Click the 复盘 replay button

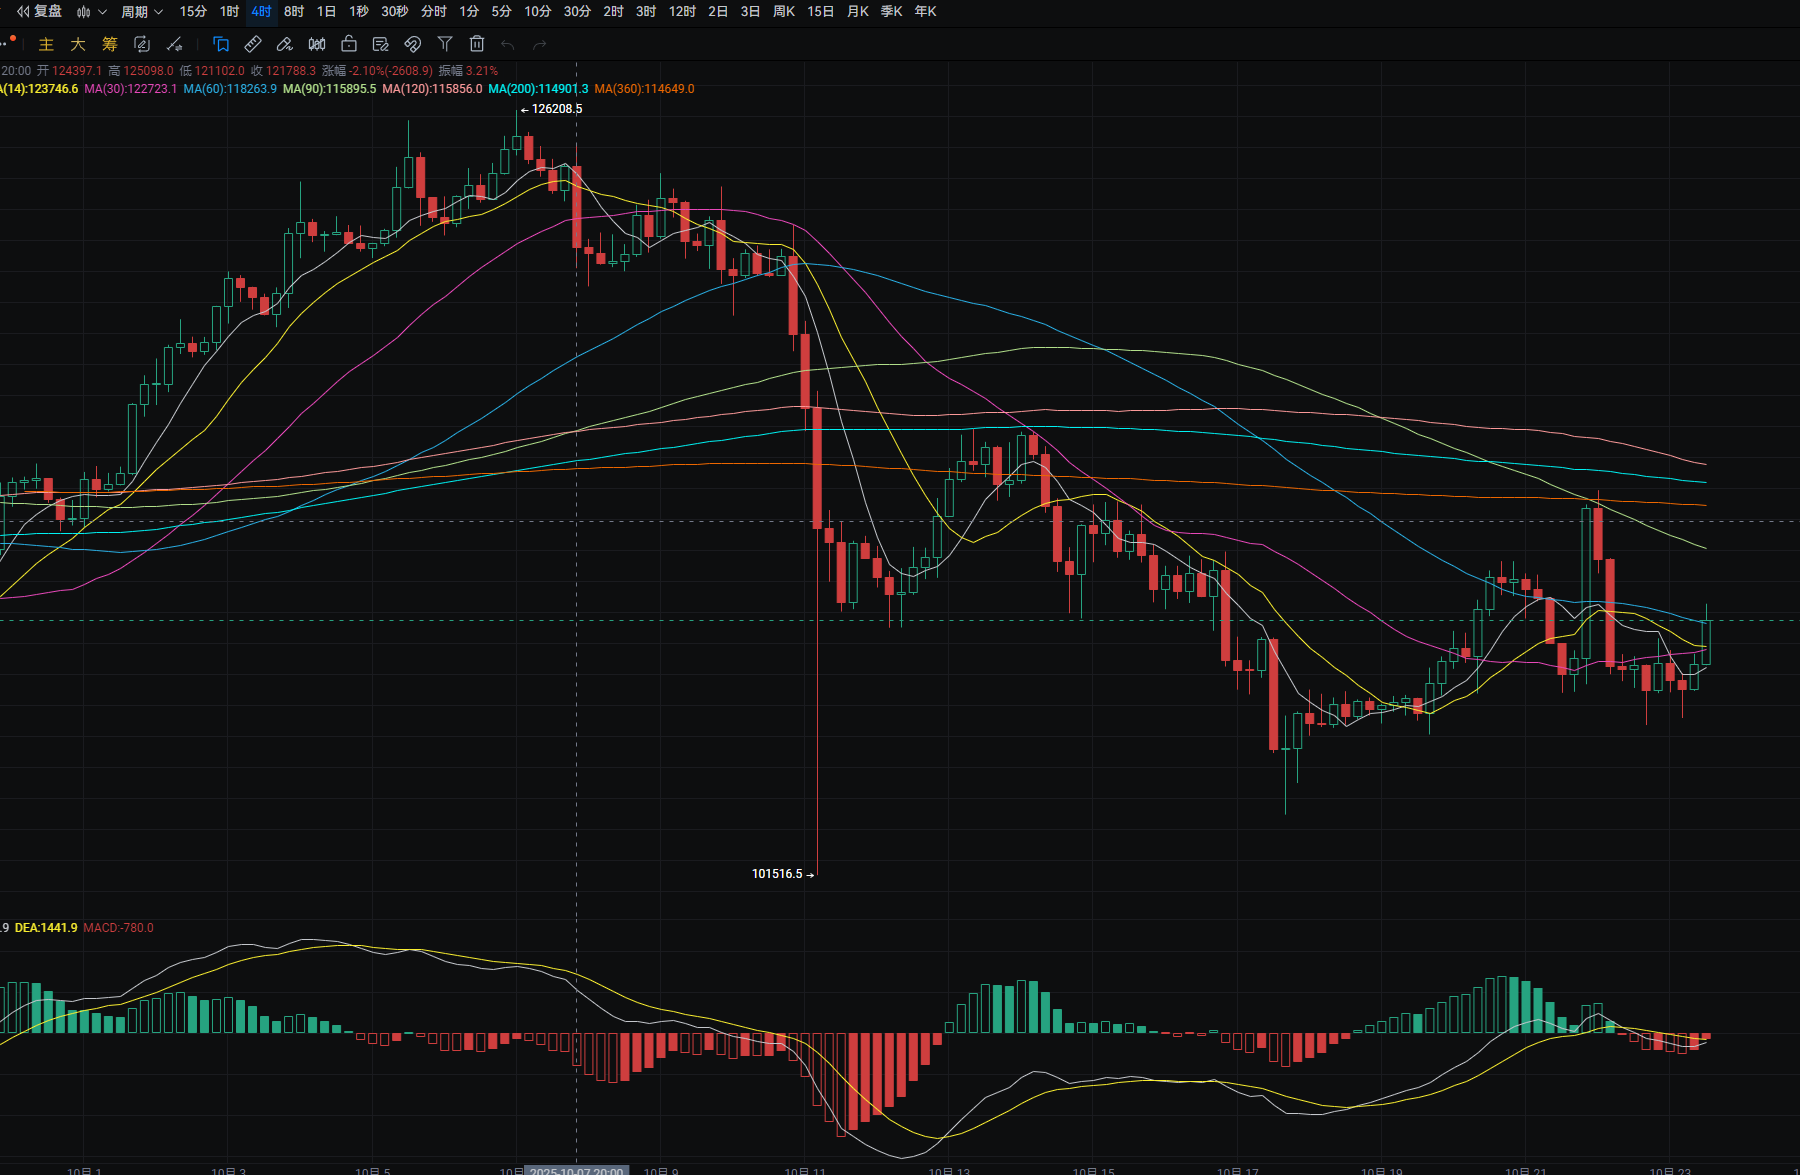[x=40, y=12]
